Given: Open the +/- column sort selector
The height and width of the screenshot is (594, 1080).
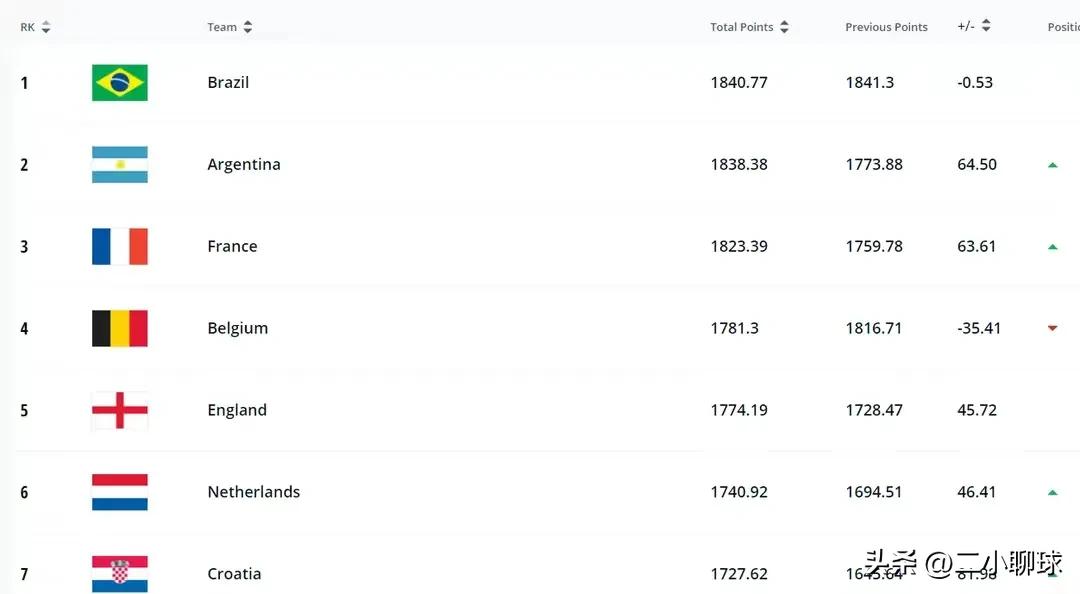Looking at the screenshot, I should click(987, 27).
